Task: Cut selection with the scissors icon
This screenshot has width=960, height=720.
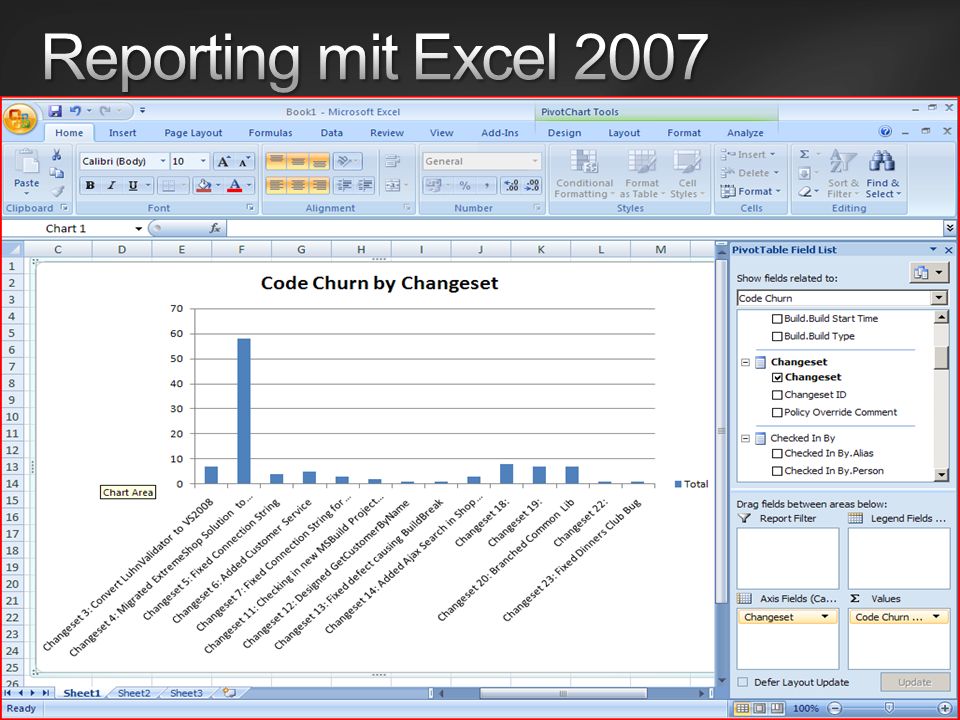Action: click(56, 154)
